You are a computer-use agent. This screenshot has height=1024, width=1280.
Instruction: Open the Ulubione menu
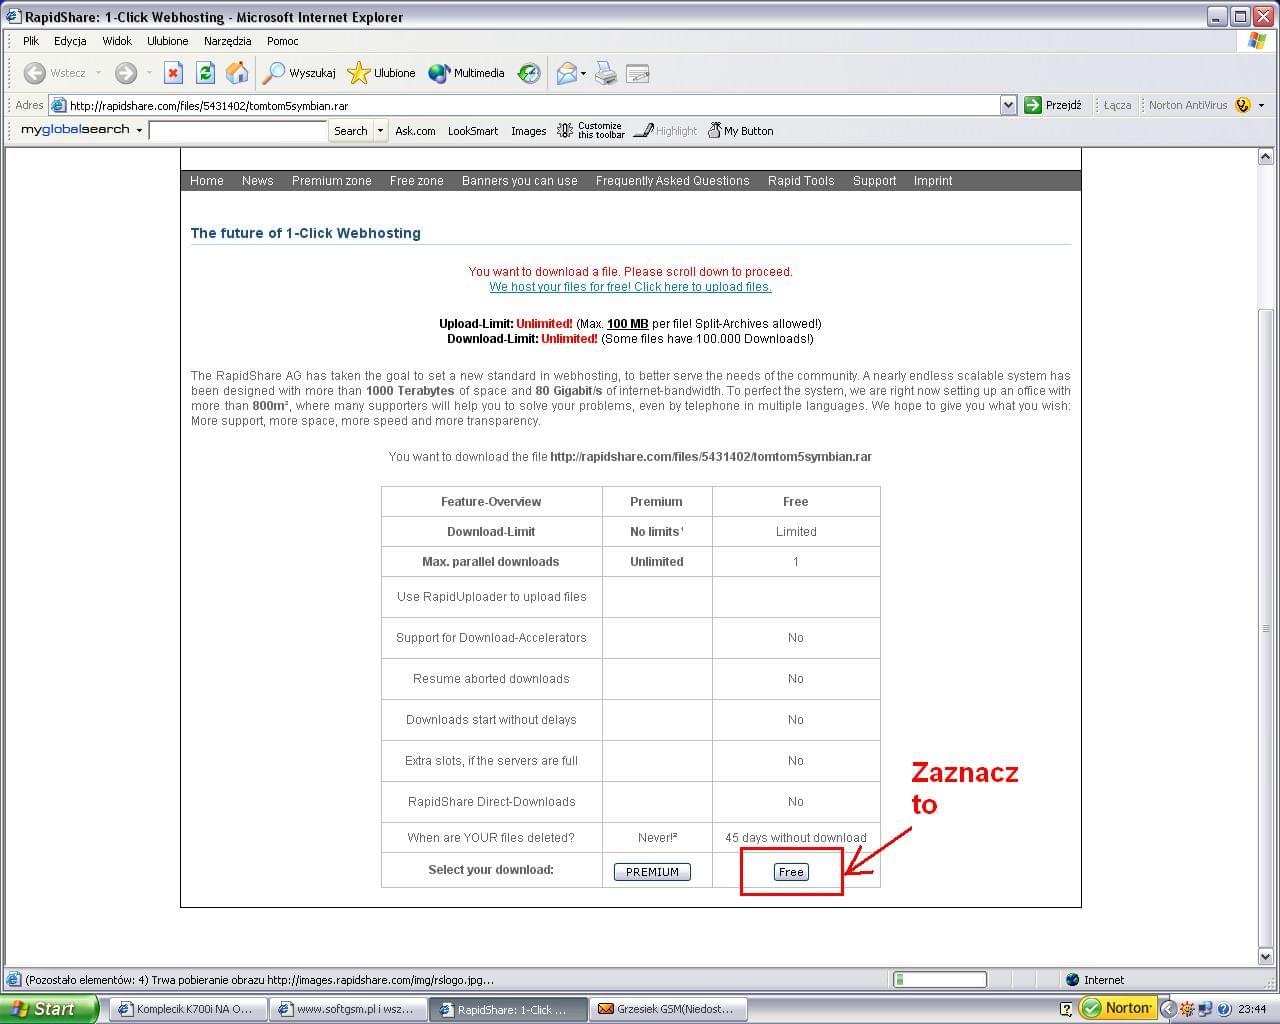pyautogui.click(x=167, y=41)
